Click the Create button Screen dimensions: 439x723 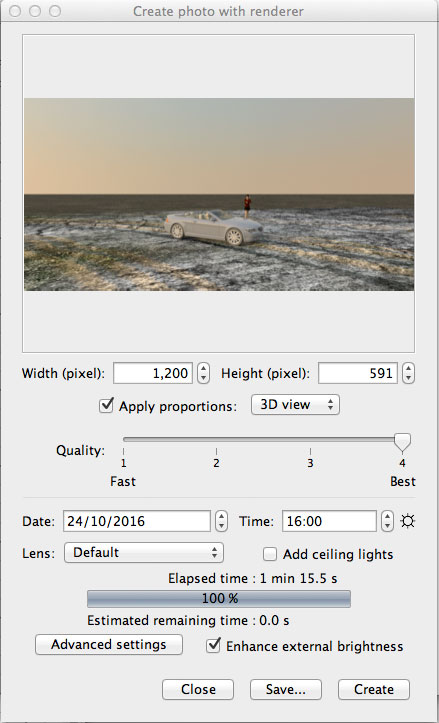point(374,689)
